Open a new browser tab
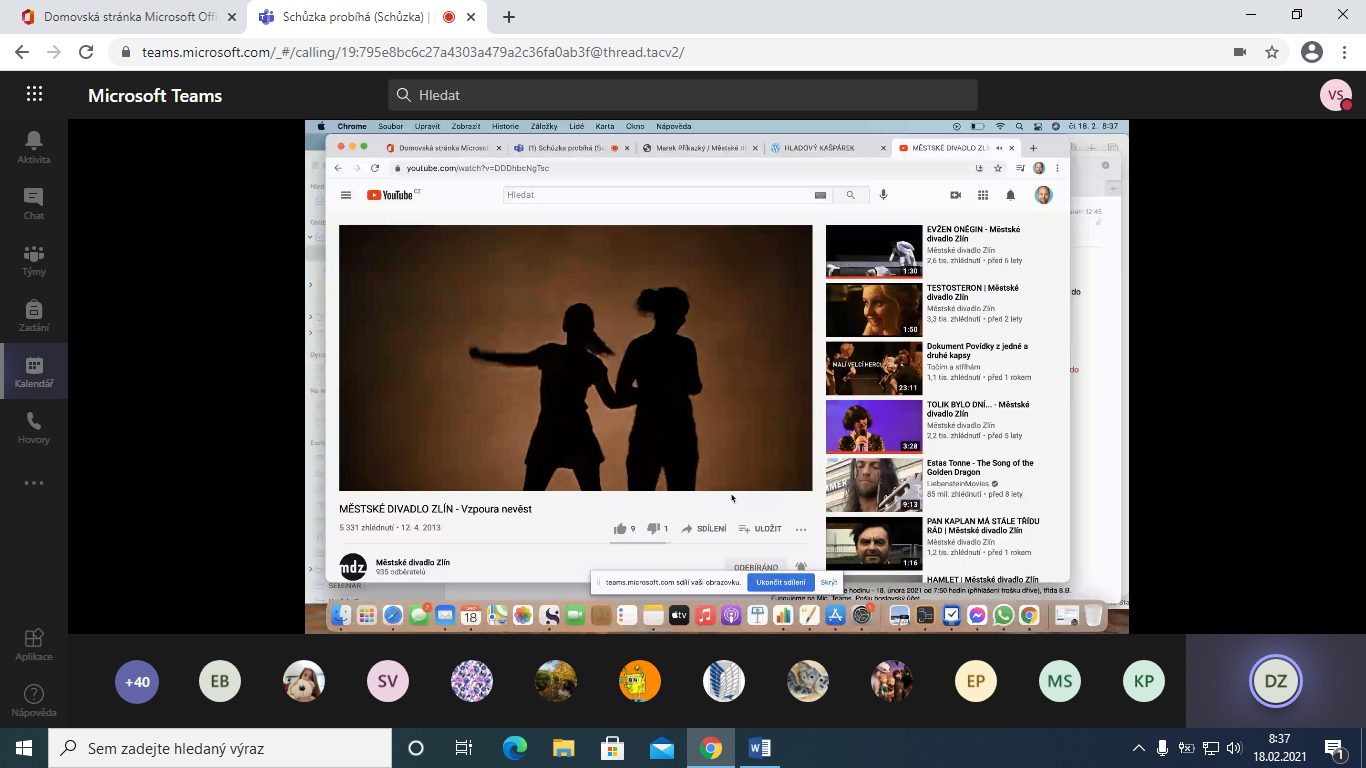The width and height of the screenshot is (1366, 768). point(509,17)
